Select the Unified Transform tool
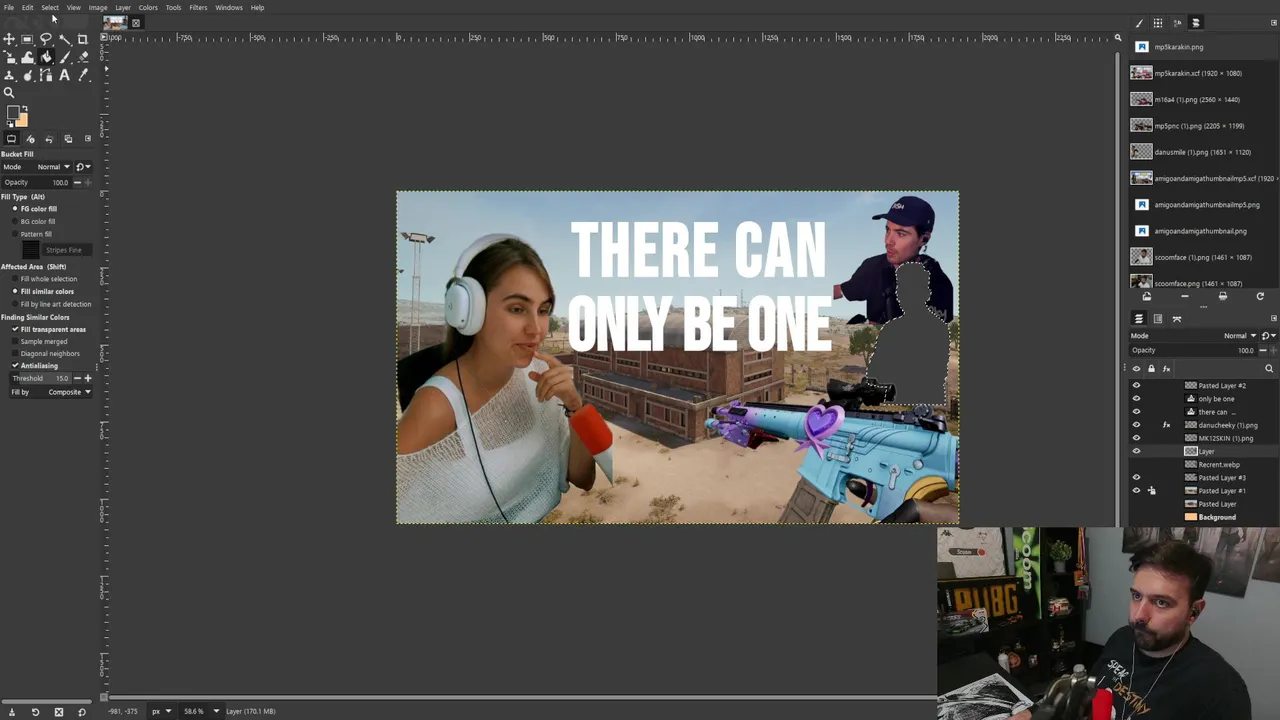This screenshot has height=720, width=1280. coord(9,58)
